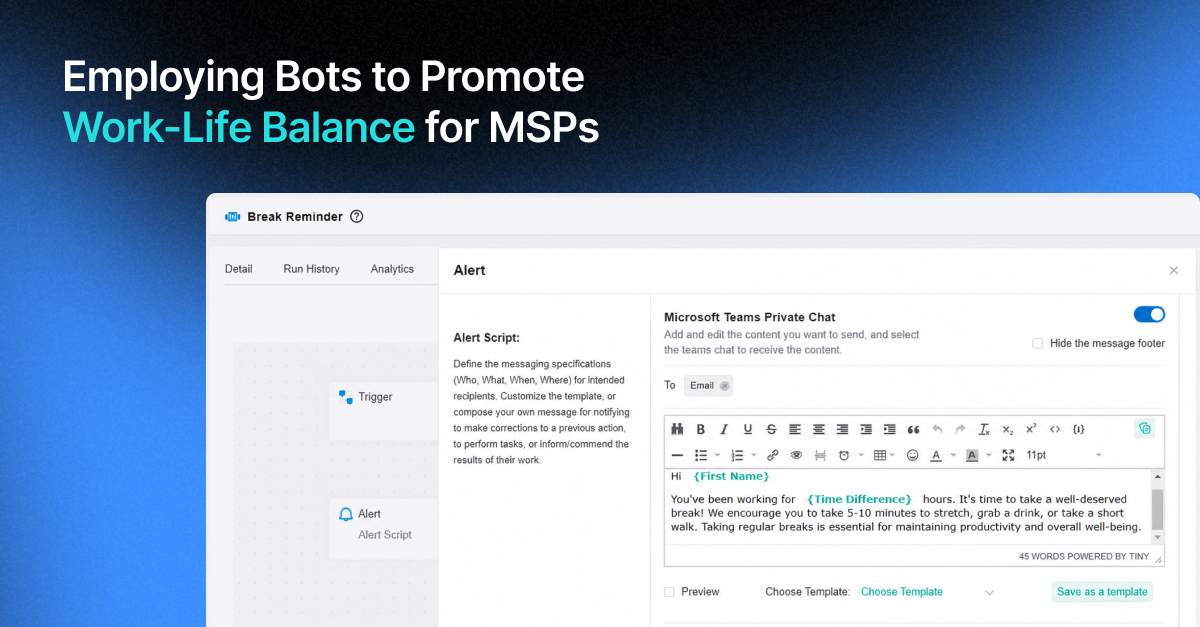Toggle Microsoft Teams Private Chat switch
Viewport: 1200px width, 627px height.
(x=1149, y=314)
